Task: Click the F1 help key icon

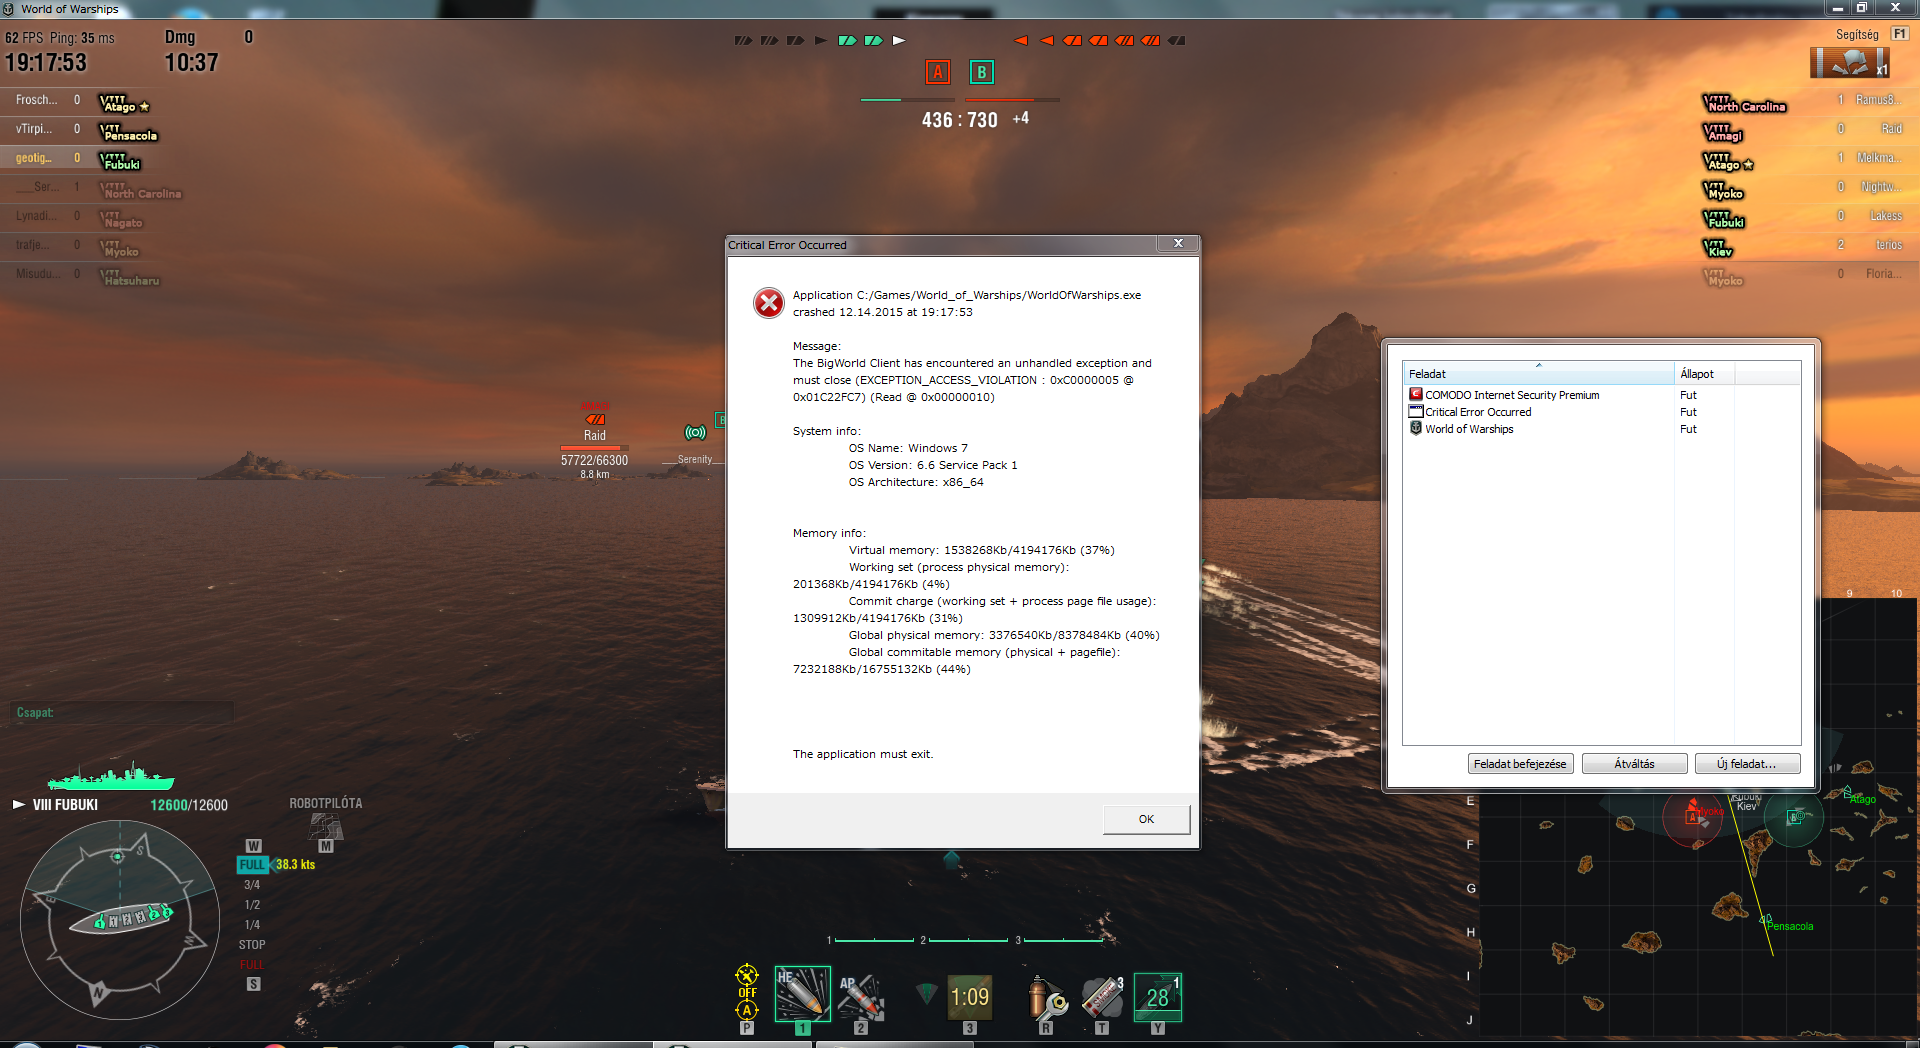Action: click(1900, 34)
